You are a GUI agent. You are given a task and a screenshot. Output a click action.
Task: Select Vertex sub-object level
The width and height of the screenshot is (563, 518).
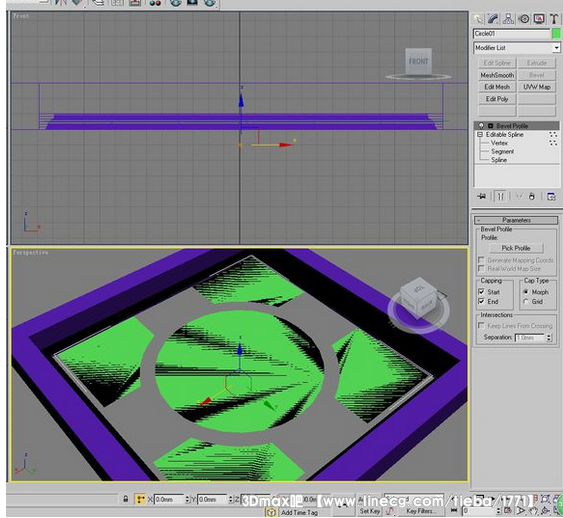point(499,143)
